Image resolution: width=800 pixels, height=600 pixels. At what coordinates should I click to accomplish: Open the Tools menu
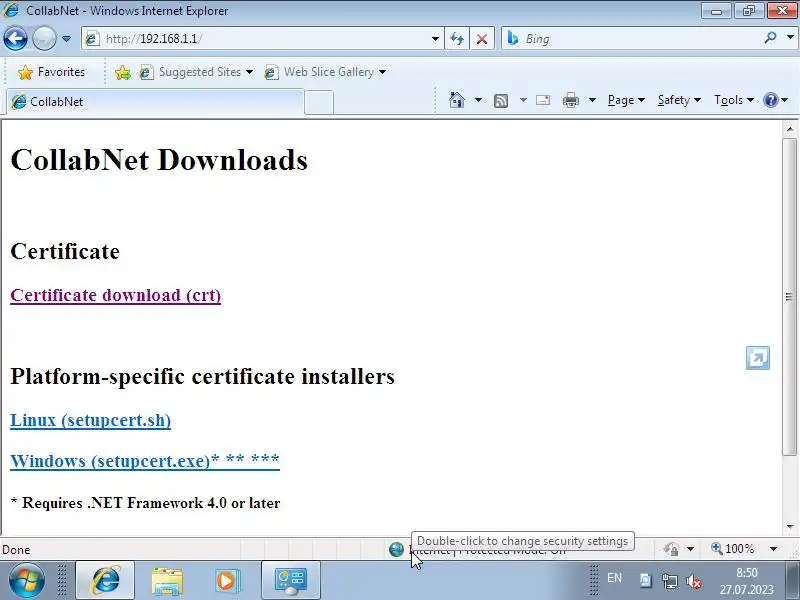pos(734,100)
